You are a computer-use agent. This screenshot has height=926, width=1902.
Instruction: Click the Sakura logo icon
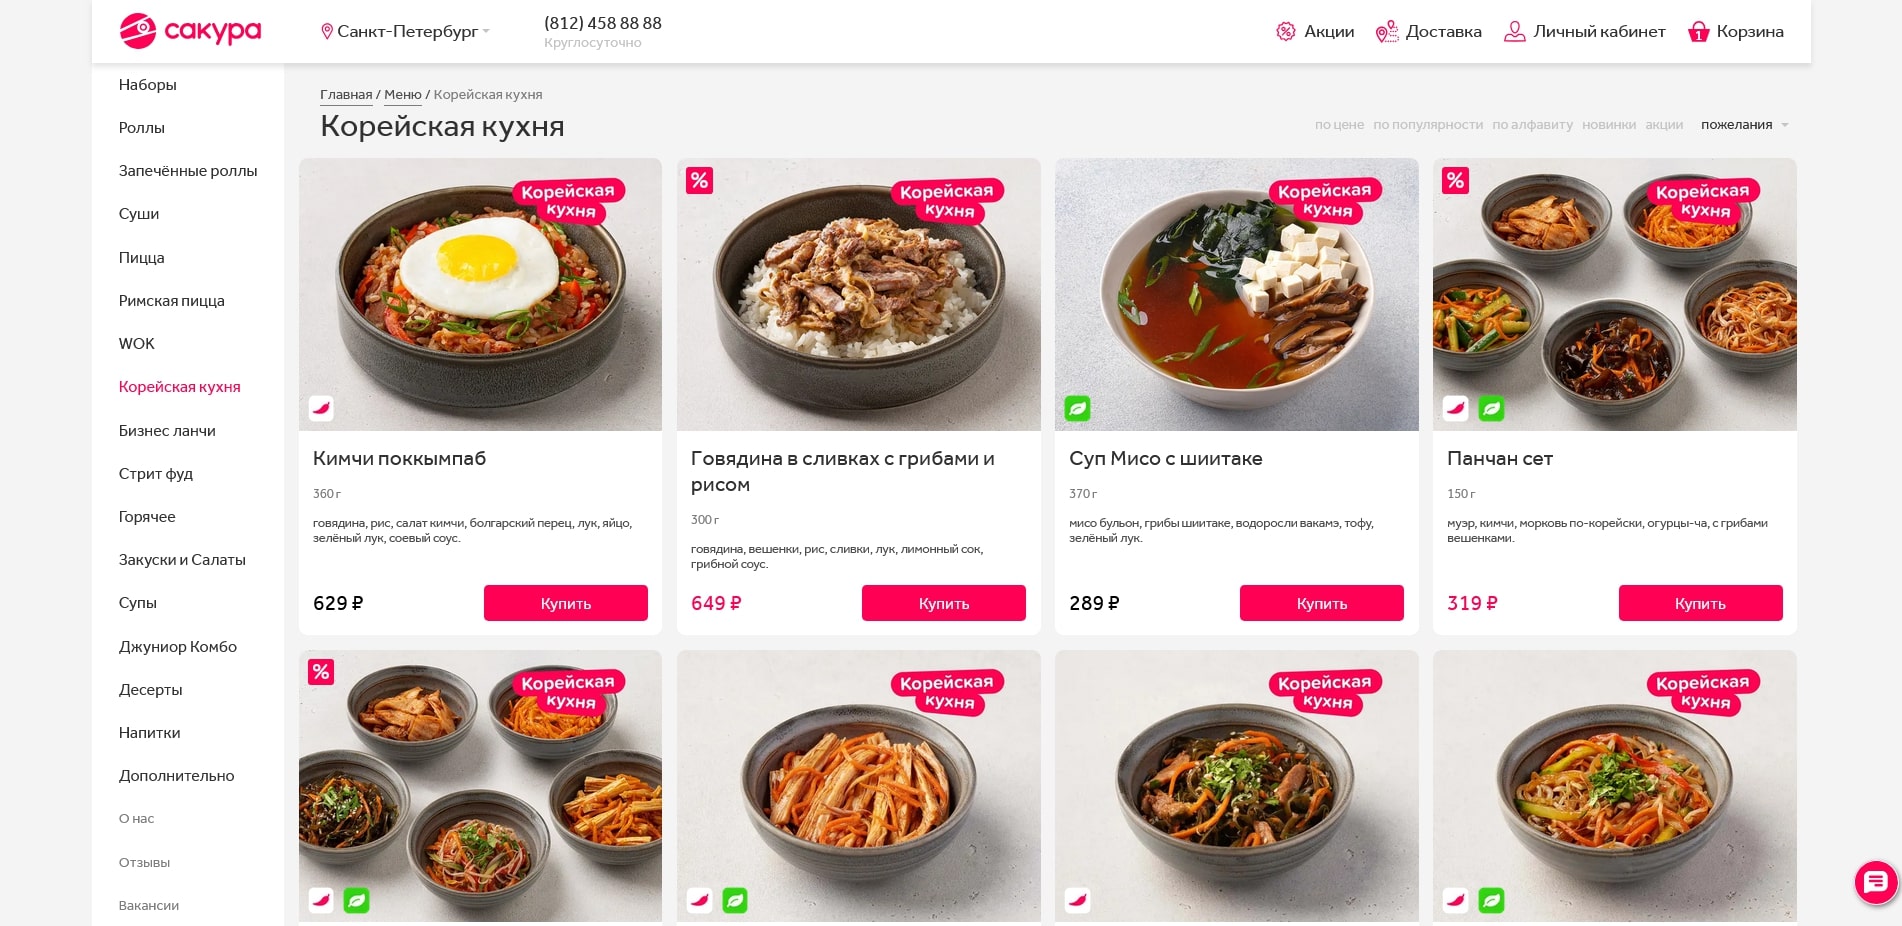[138, 31]
